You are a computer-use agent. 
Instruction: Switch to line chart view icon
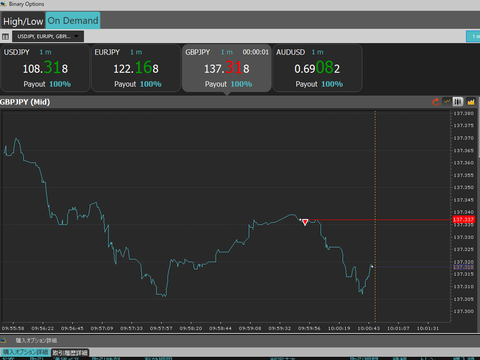[447, 102]
